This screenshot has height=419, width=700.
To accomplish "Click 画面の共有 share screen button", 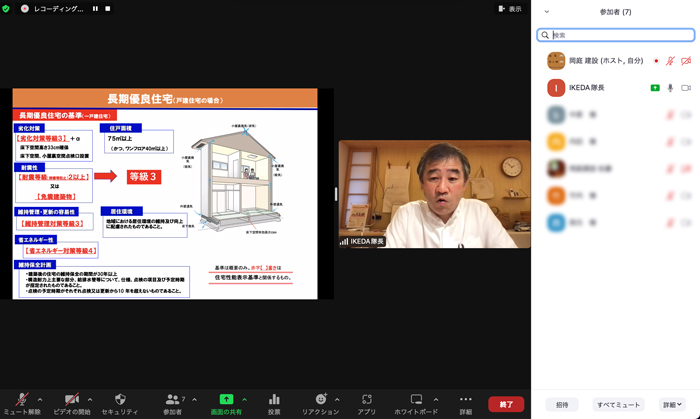I will (x=226, y=404).
